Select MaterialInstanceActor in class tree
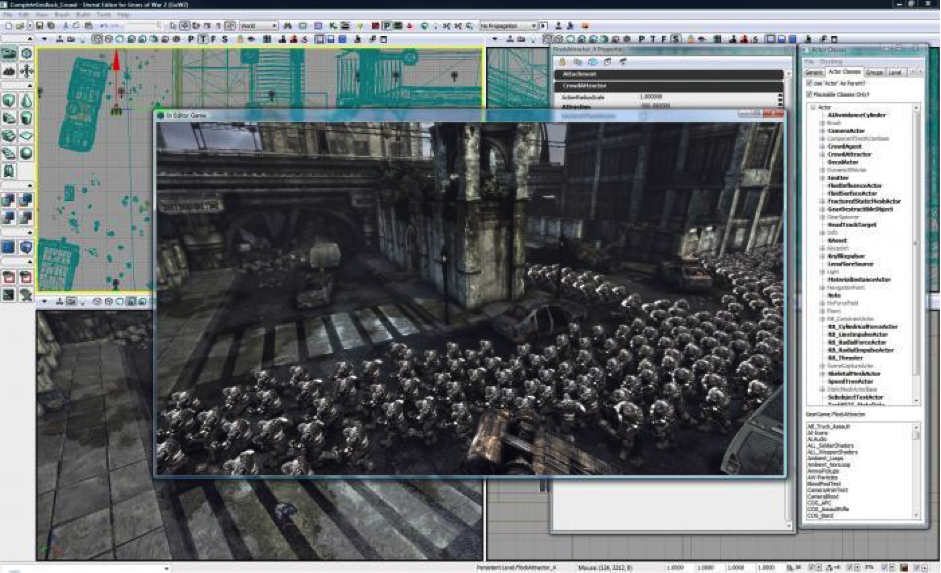The image size is (941, 573). 859,280
